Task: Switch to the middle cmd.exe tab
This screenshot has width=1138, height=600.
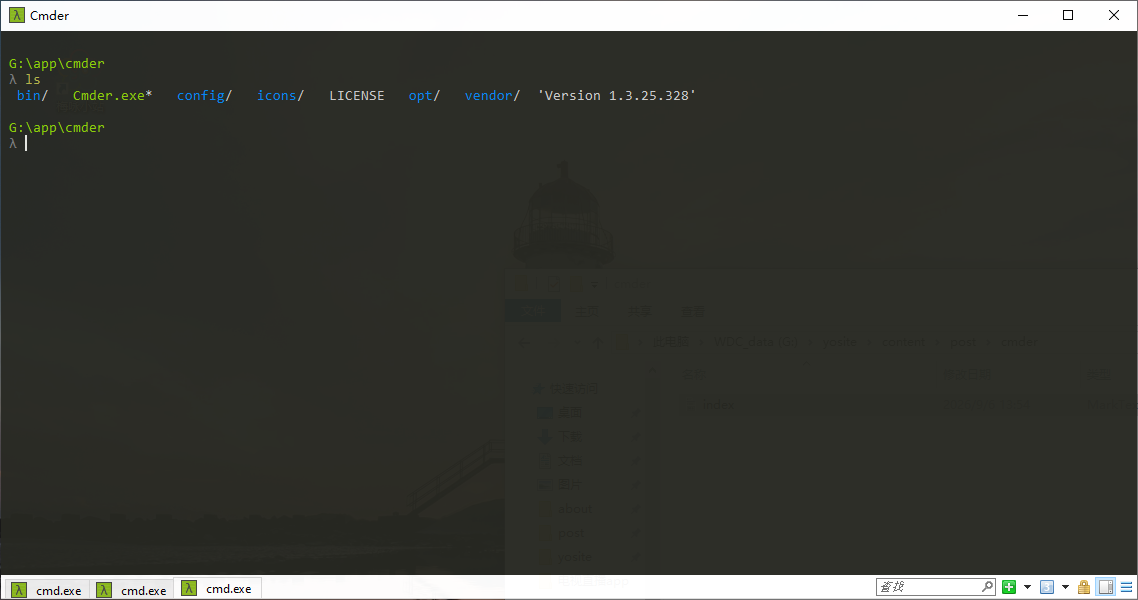Action: pyautogui.click(x=133, y=589)
